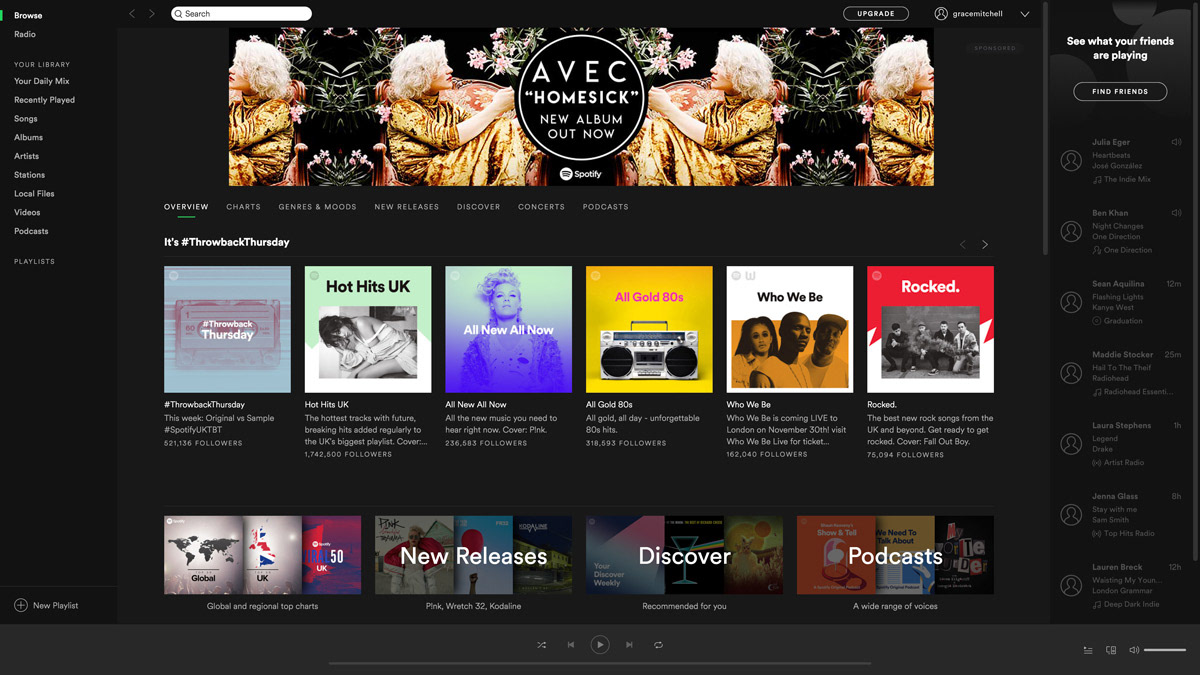Toggle repeat mode

tap(658, 645)
